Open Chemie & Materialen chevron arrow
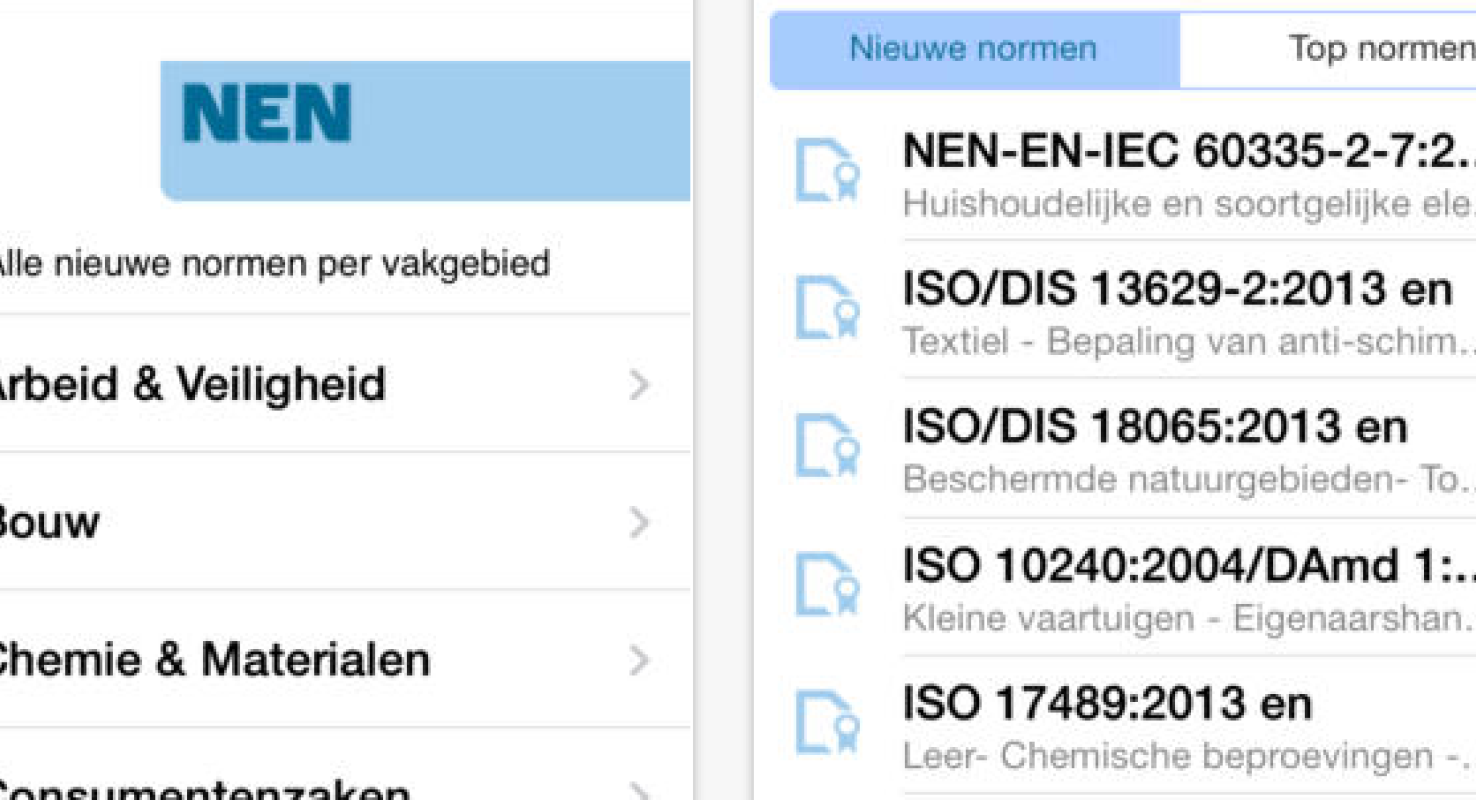Image resolution: width=1476 pixels, height=800 pixels. click(x=640, y=660)
